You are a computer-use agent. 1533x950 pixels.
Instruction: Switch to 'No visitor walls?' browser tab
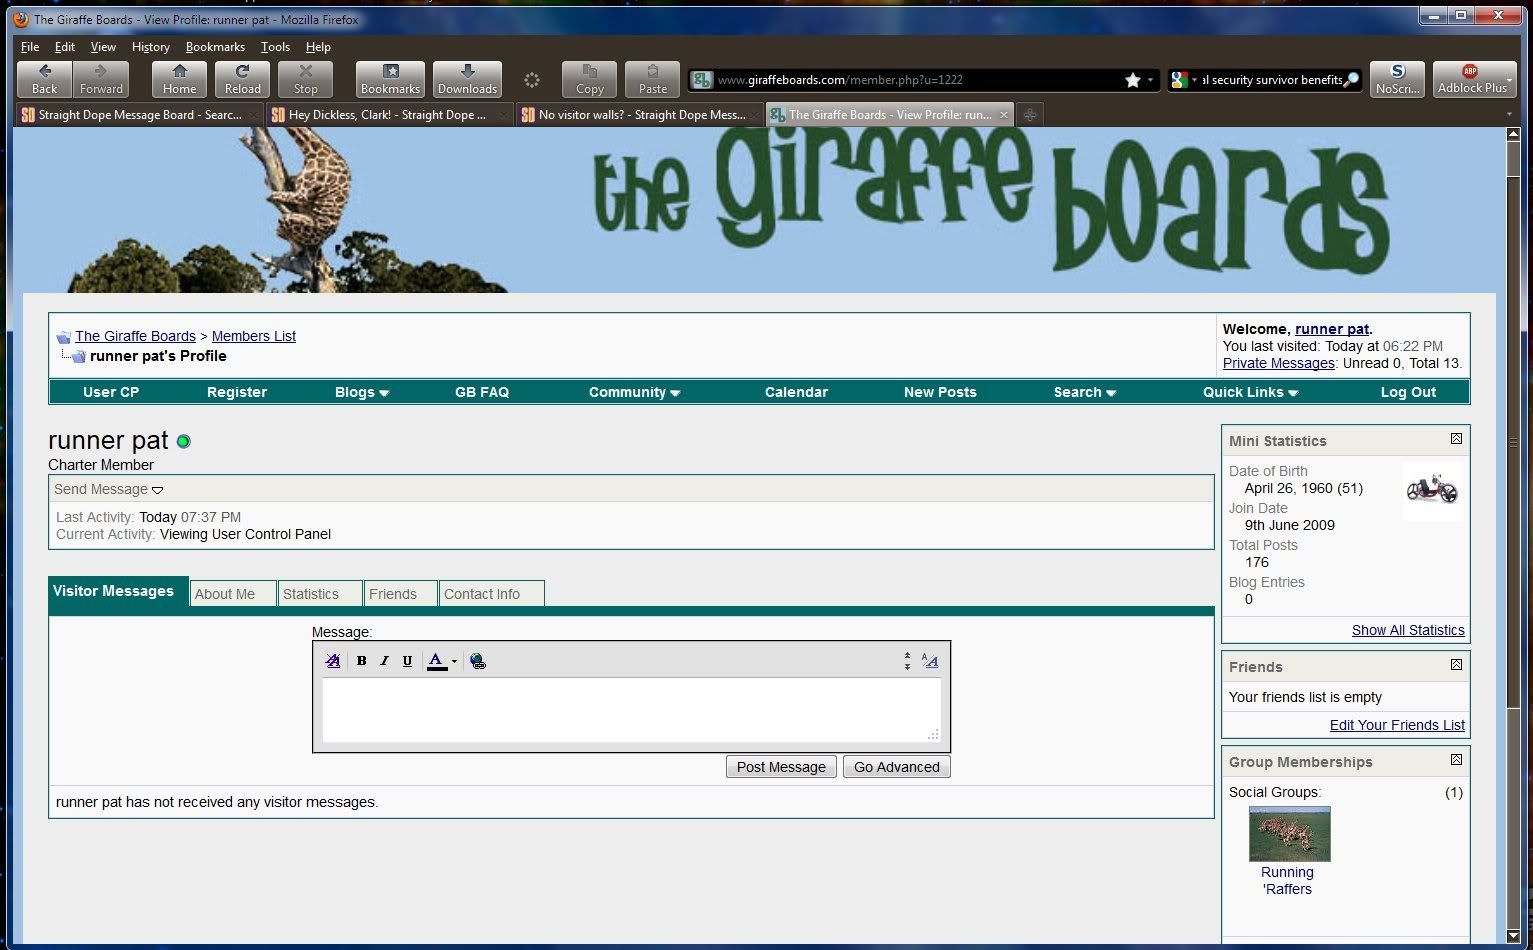tap(640, 115)
